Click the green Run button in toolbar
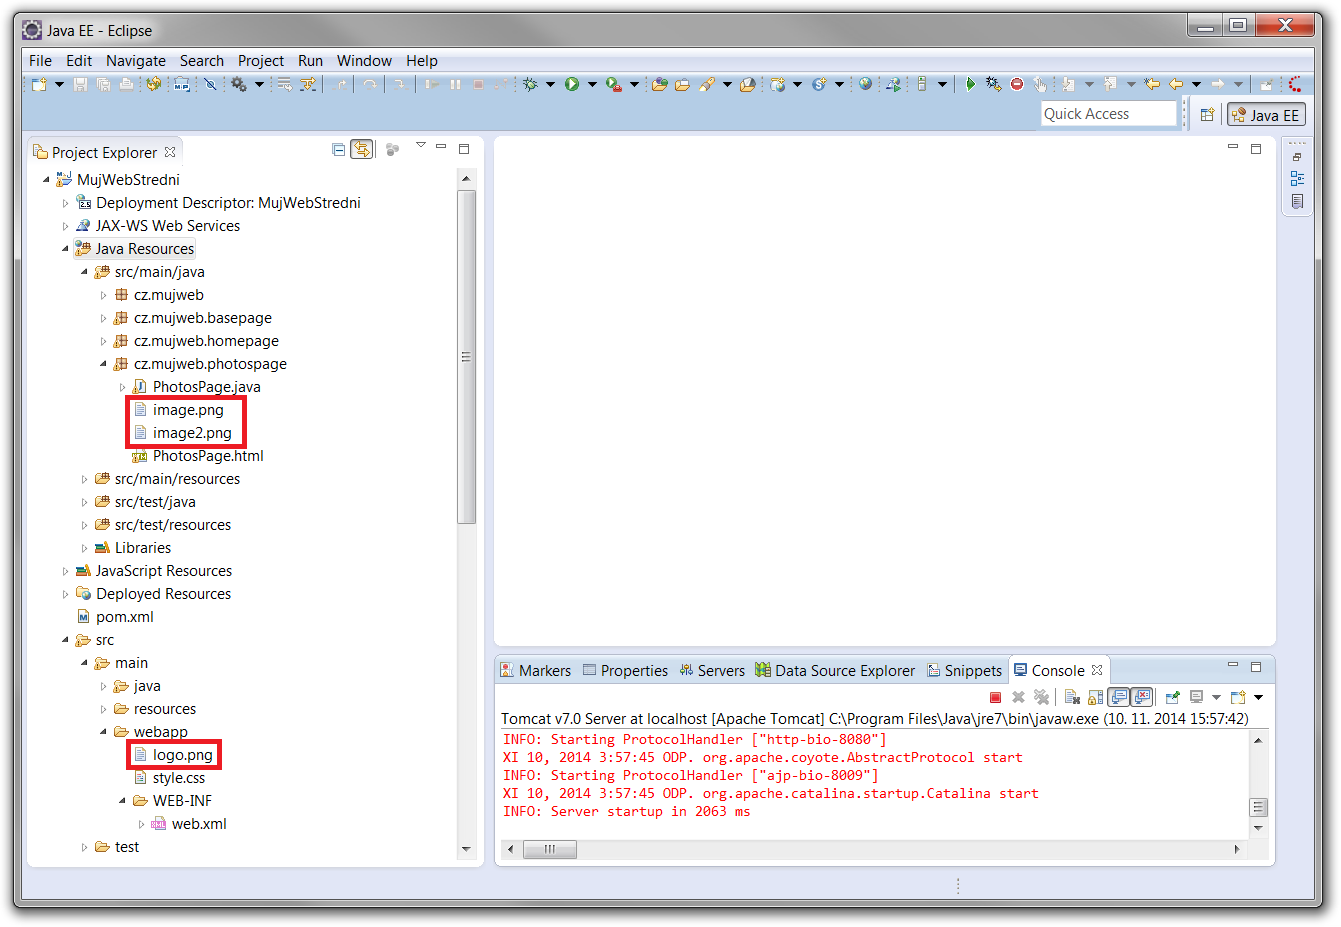Screen dimensions: 1341x927 pos(572,85)
